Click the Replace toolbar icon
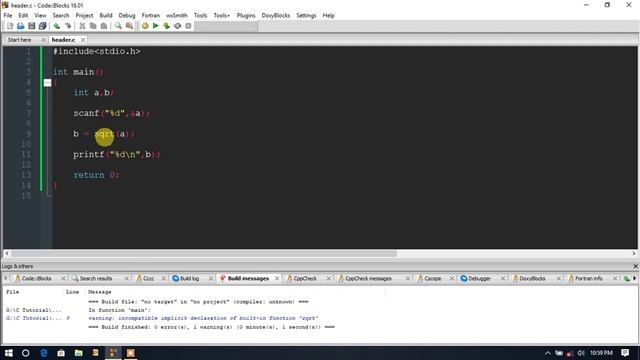 [x=129, y=26]
